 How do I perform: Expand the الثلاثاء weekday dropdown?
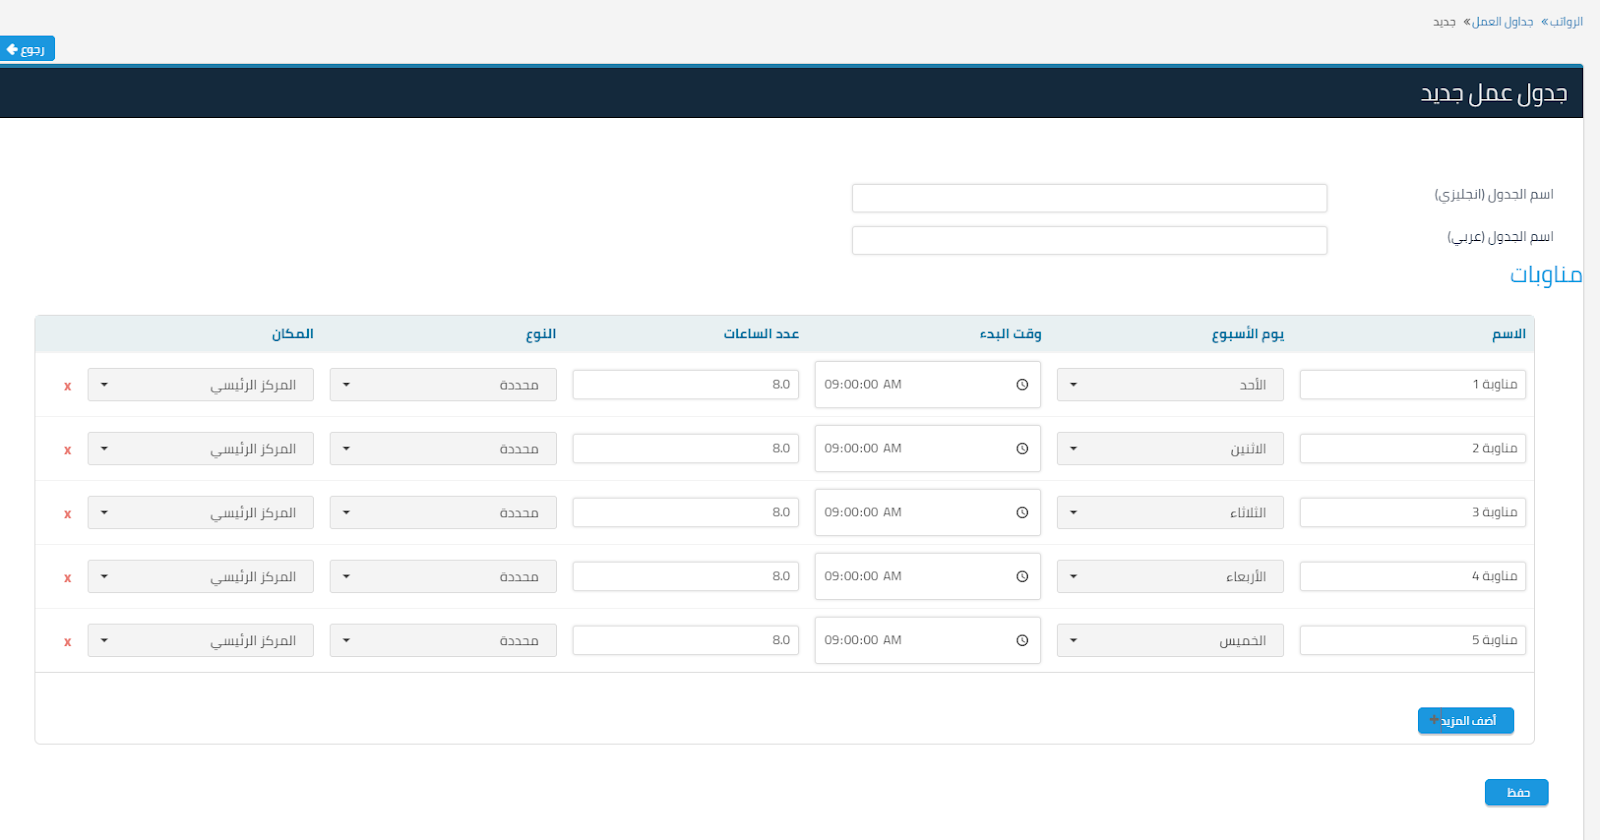pyautogui.click(x=1169, y=513)
